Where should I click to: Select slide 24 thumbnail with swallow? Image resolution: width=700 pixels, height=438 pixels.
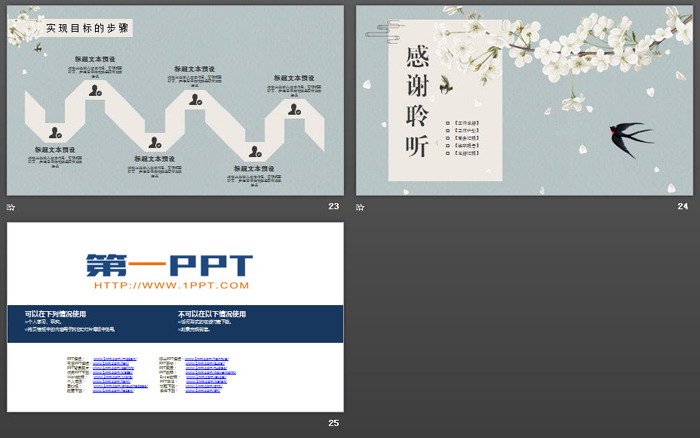(x=524, y=100)
